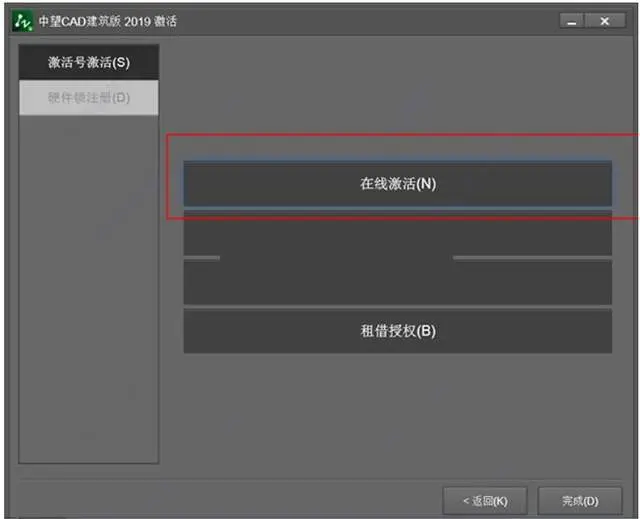This screenshot has height=519, width=640.
Task: Click the ZWCAD app icon in title bar
Action: click(22, 21)
